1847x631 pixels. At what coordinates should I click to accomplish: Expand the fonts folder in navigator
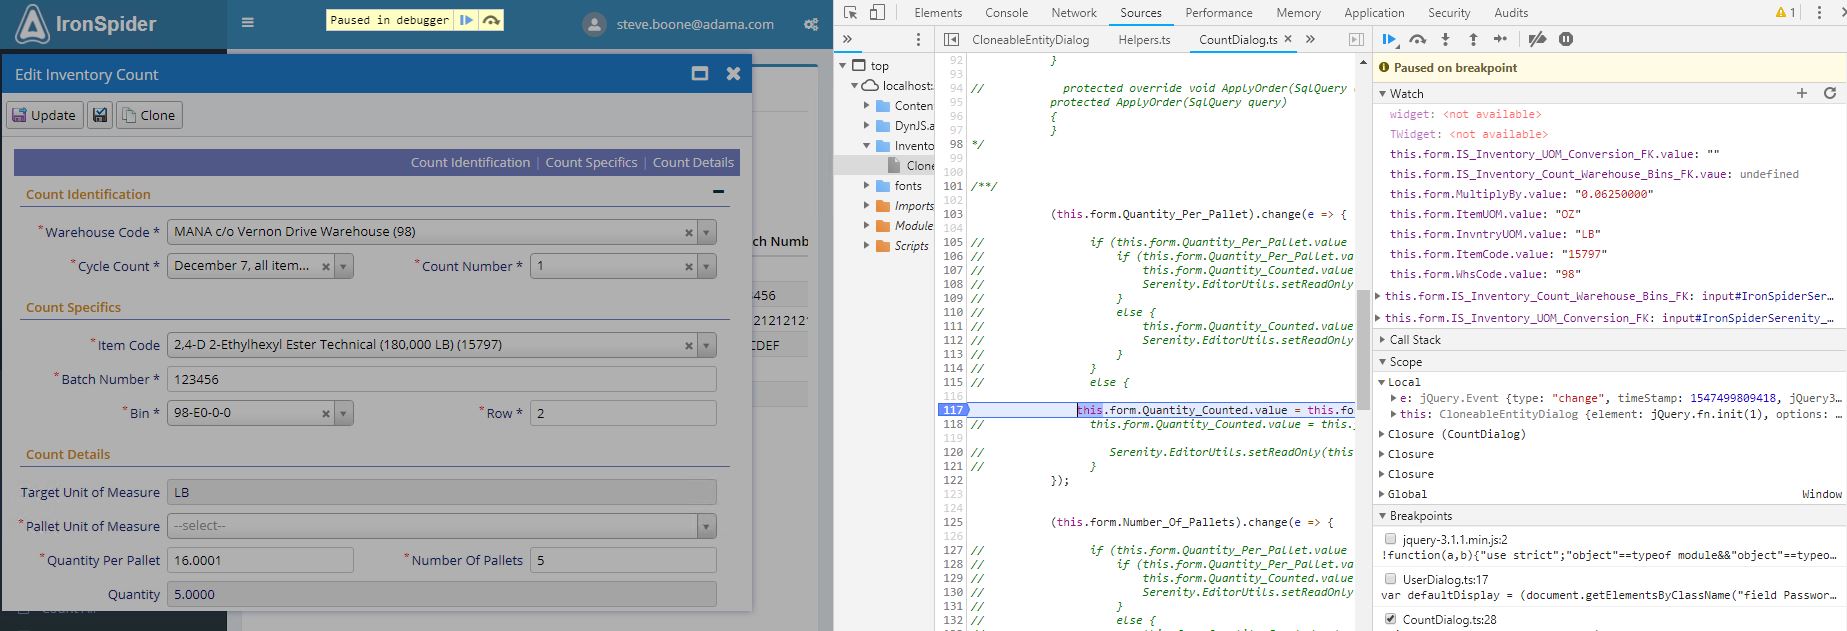pyautogui.click(x=866, y=186)
